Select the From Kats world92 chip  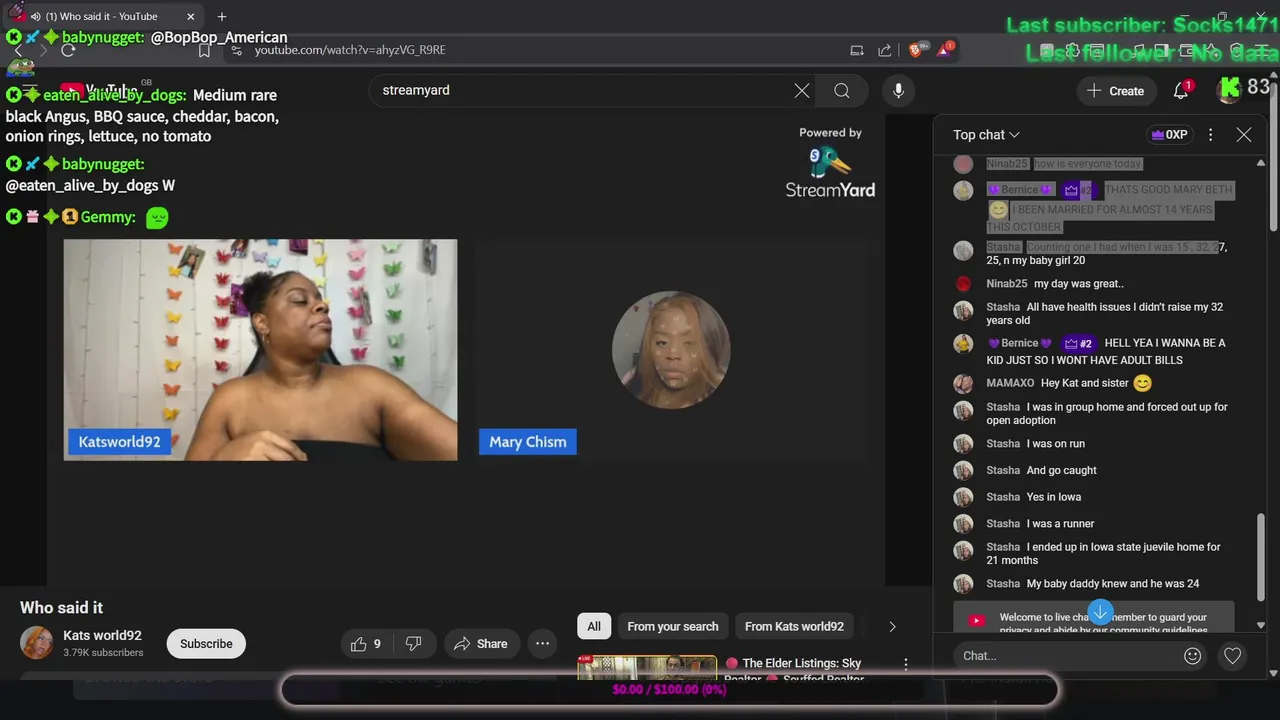click(x=794, y=627)
